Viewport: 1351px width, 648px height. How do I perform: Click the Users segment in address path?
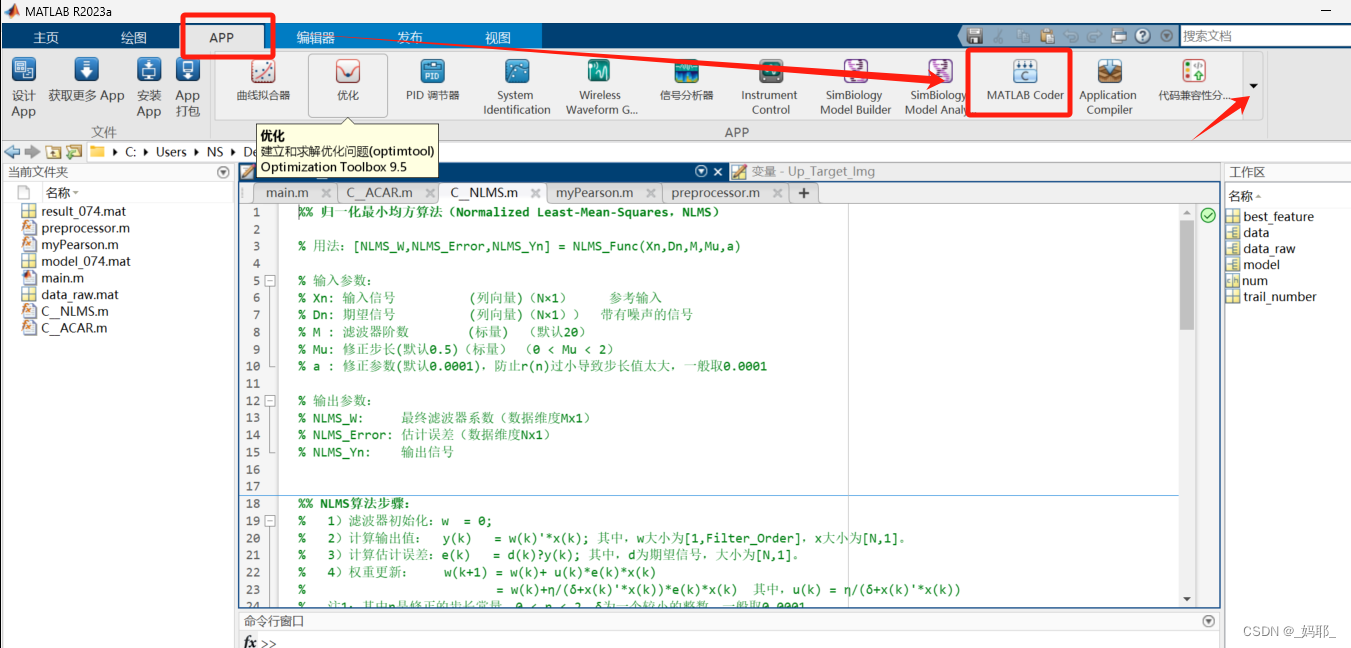click(x=171, y=152)
